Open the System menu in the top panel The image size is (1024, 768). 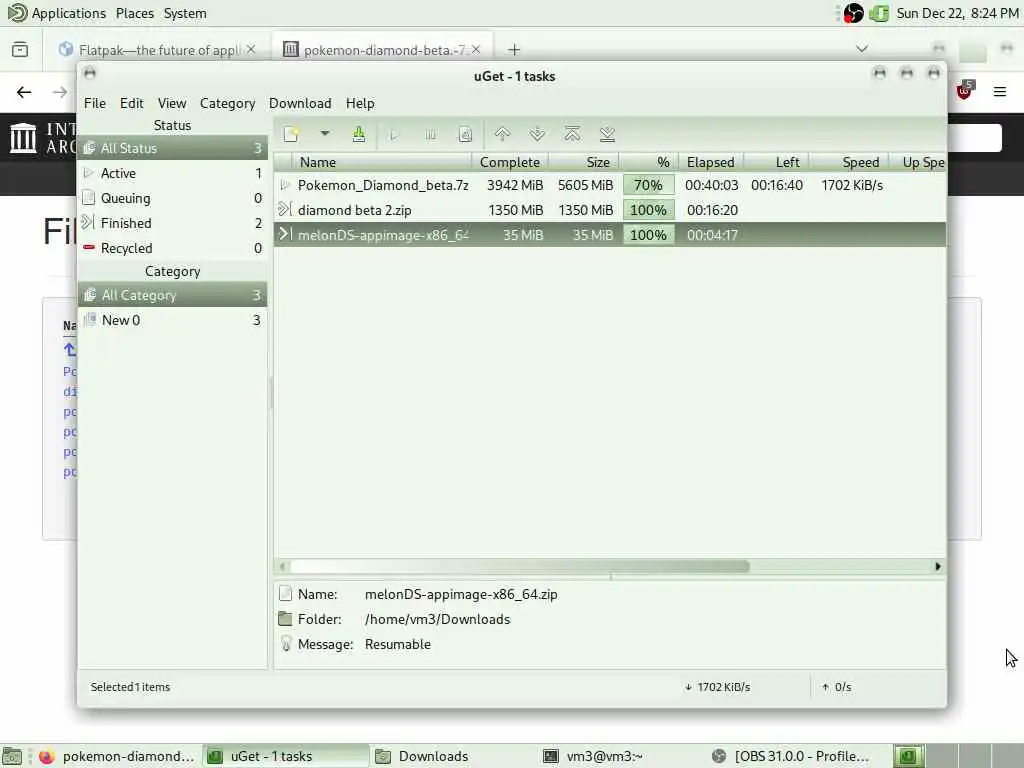185,13
